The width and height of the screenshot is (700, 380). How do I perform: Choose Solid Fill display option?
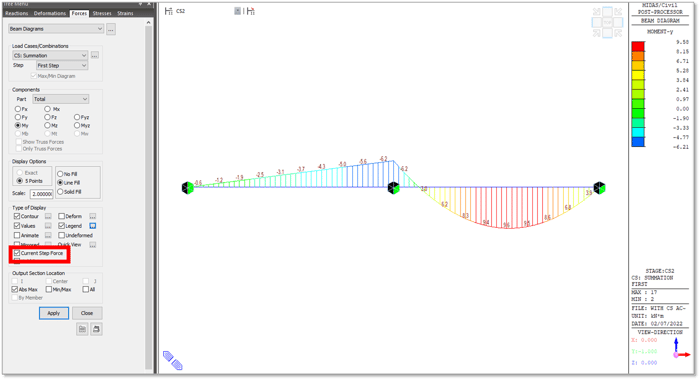click(60, 192)
